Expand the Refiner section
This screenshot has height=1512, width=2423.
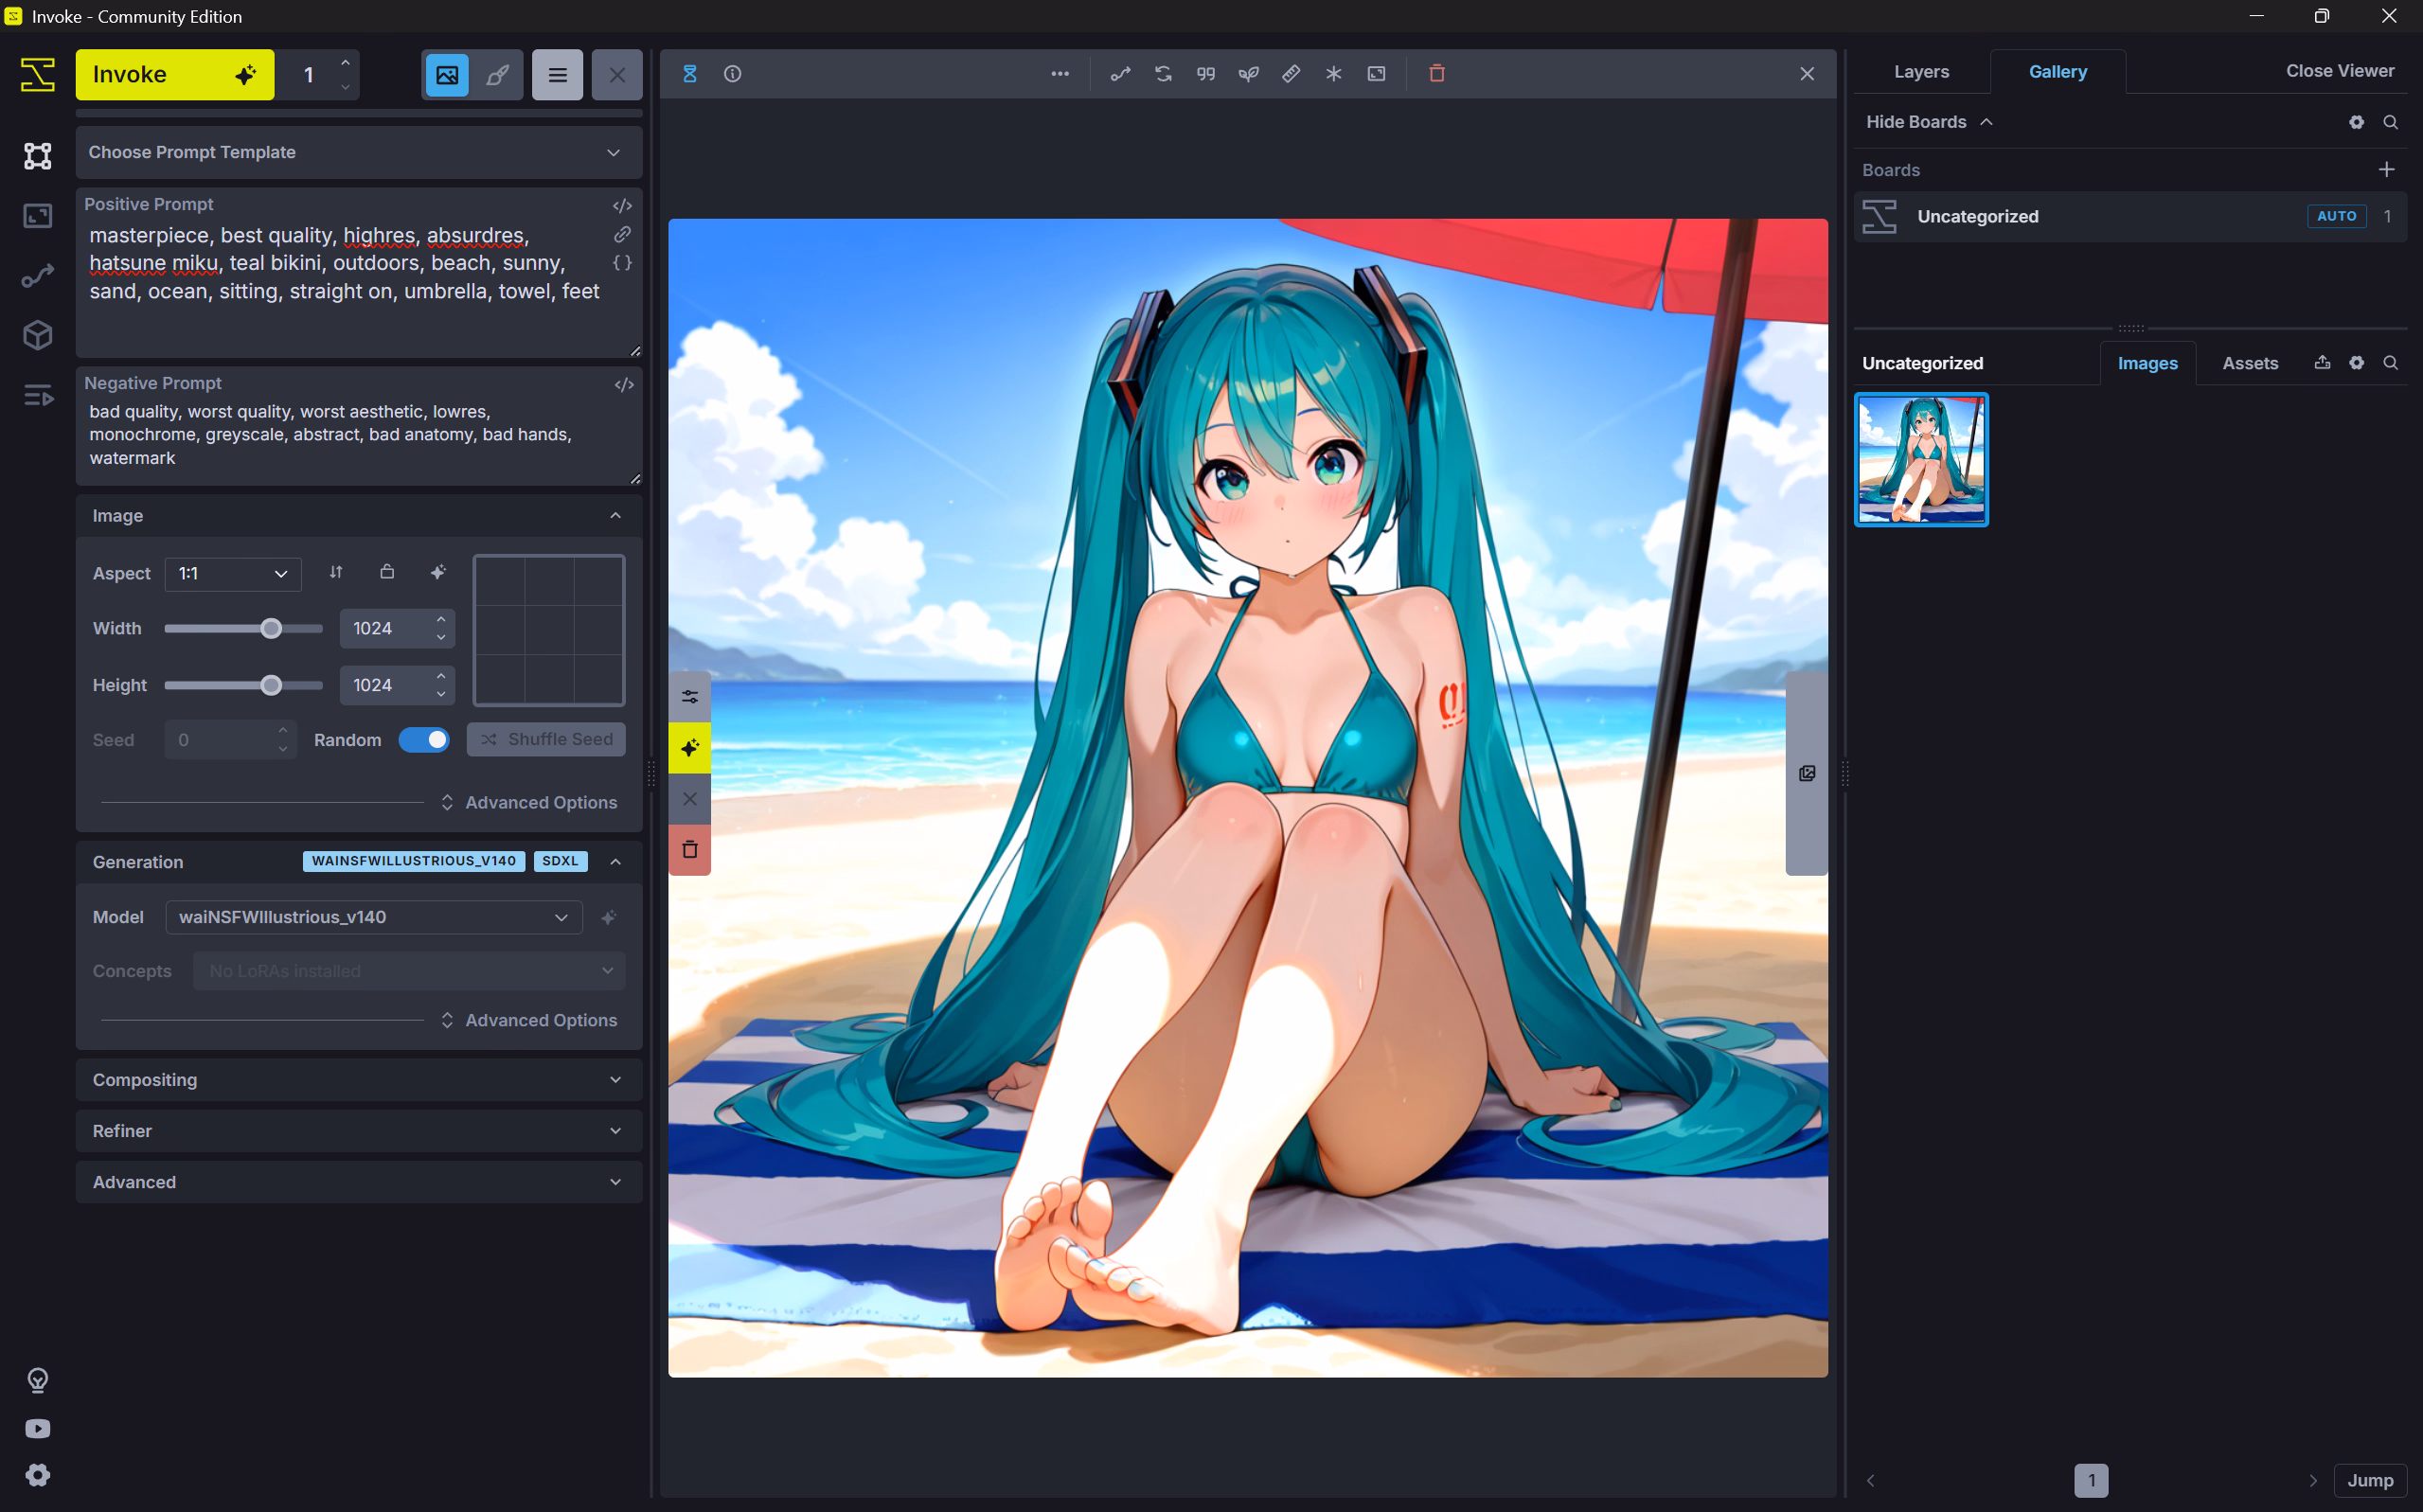click(359, 1131)
